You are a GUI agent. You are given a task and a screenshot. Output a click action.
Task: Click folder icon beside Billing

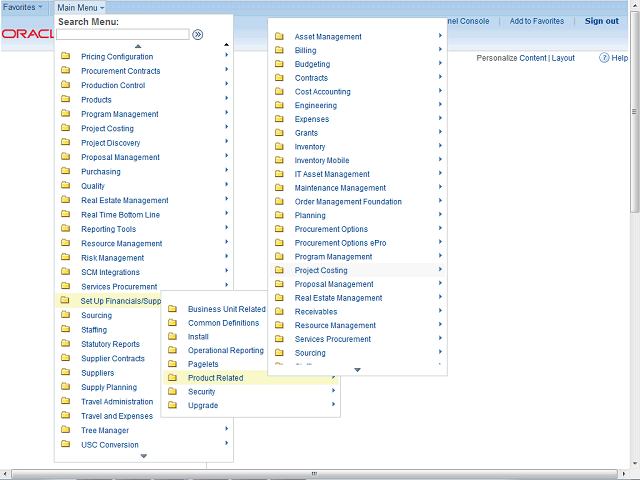[279, 50]
